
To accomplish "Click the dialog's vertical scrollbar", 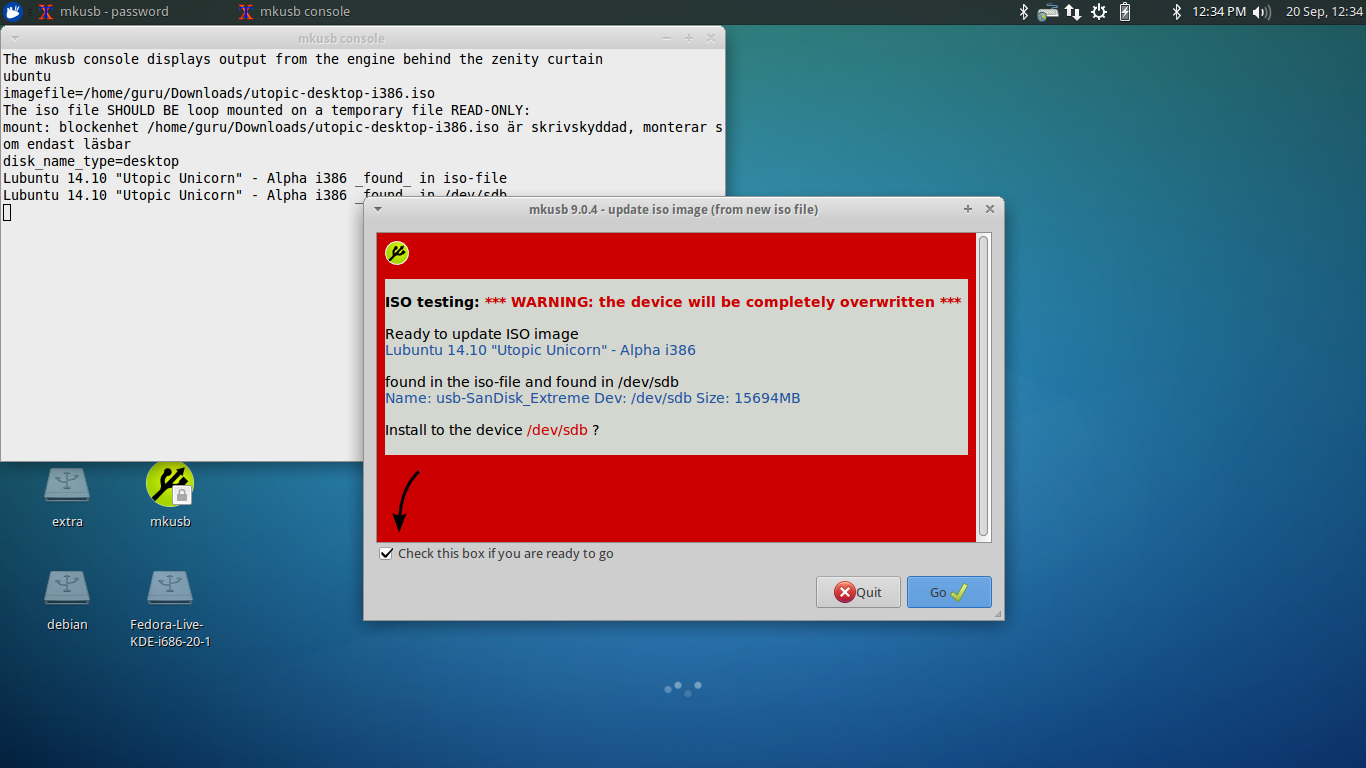I will point(983,387).
